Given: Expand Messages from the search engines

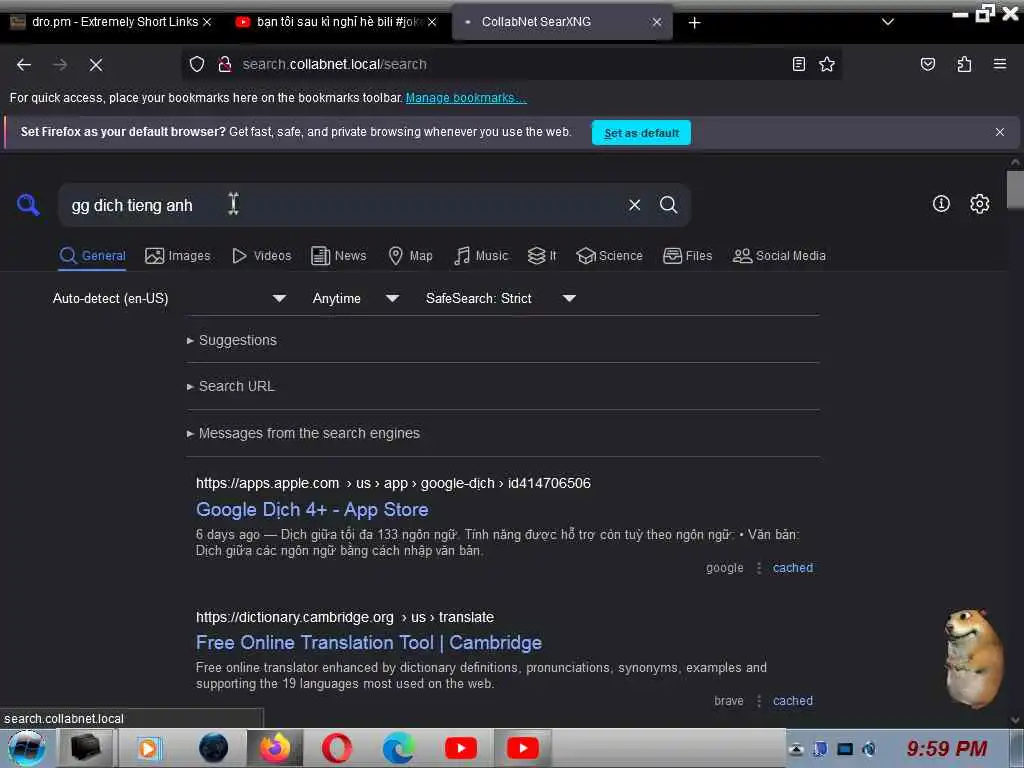Looking at the screenshot, I should tap(303, 433).
